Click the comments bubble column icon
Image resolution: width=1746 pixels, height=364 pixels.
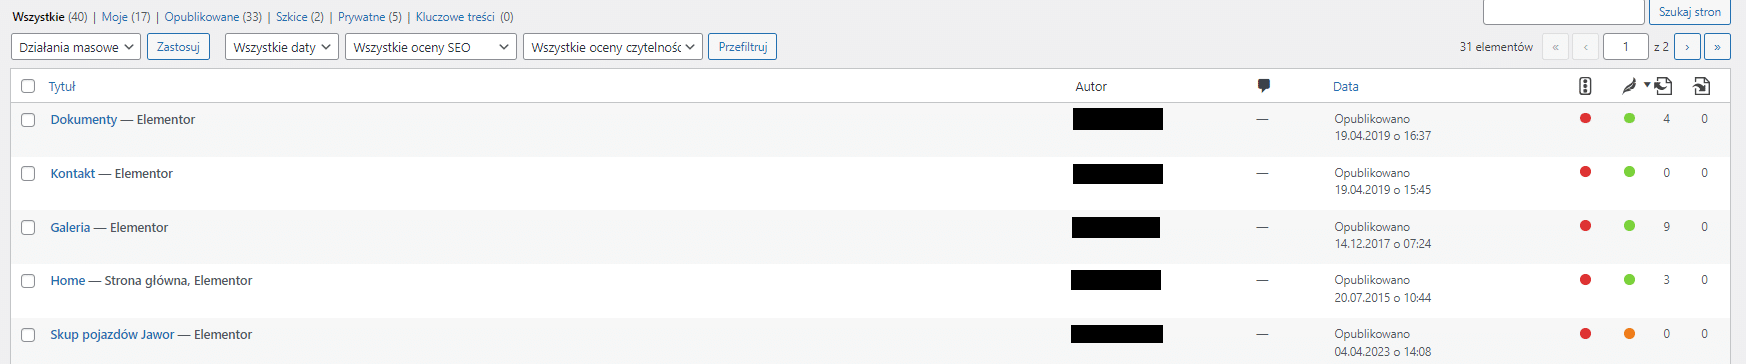point(1263,86)
